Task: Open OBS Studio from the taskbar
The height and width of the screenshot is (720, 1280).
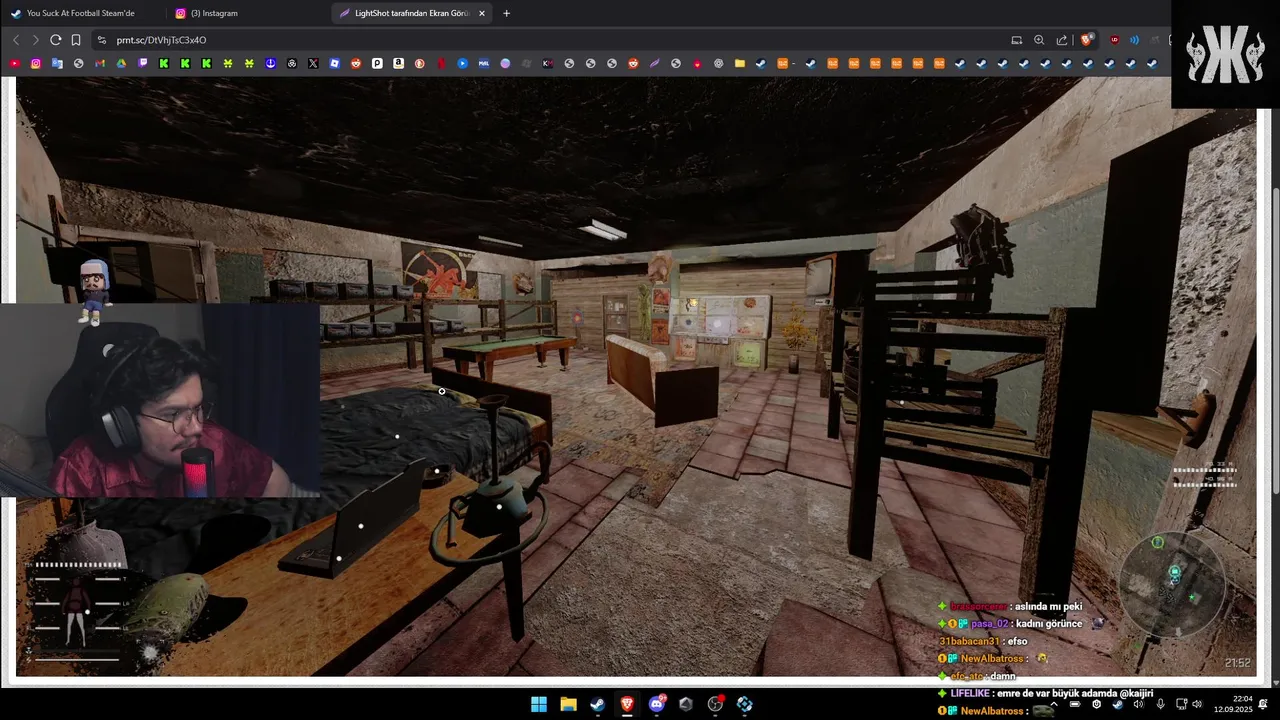Action: tap(715, 704)
